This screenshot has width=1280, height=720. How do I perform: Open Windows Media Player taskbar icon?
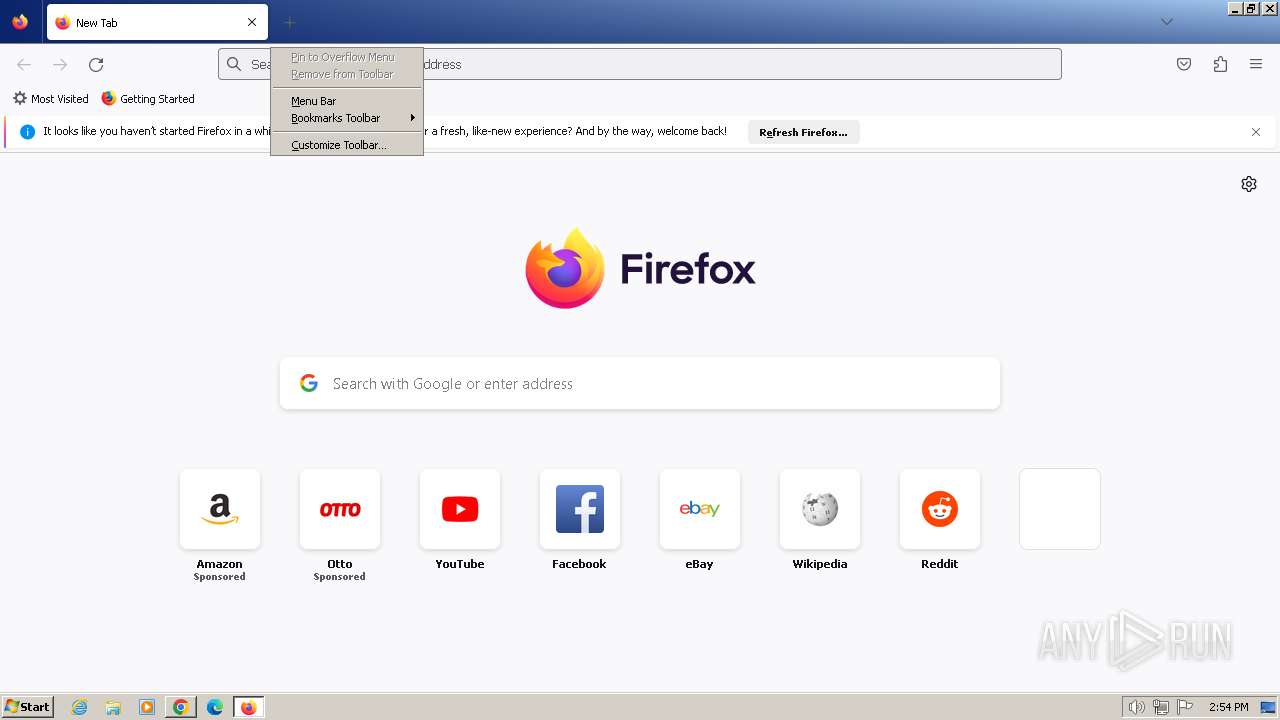(x=147, y=707)
